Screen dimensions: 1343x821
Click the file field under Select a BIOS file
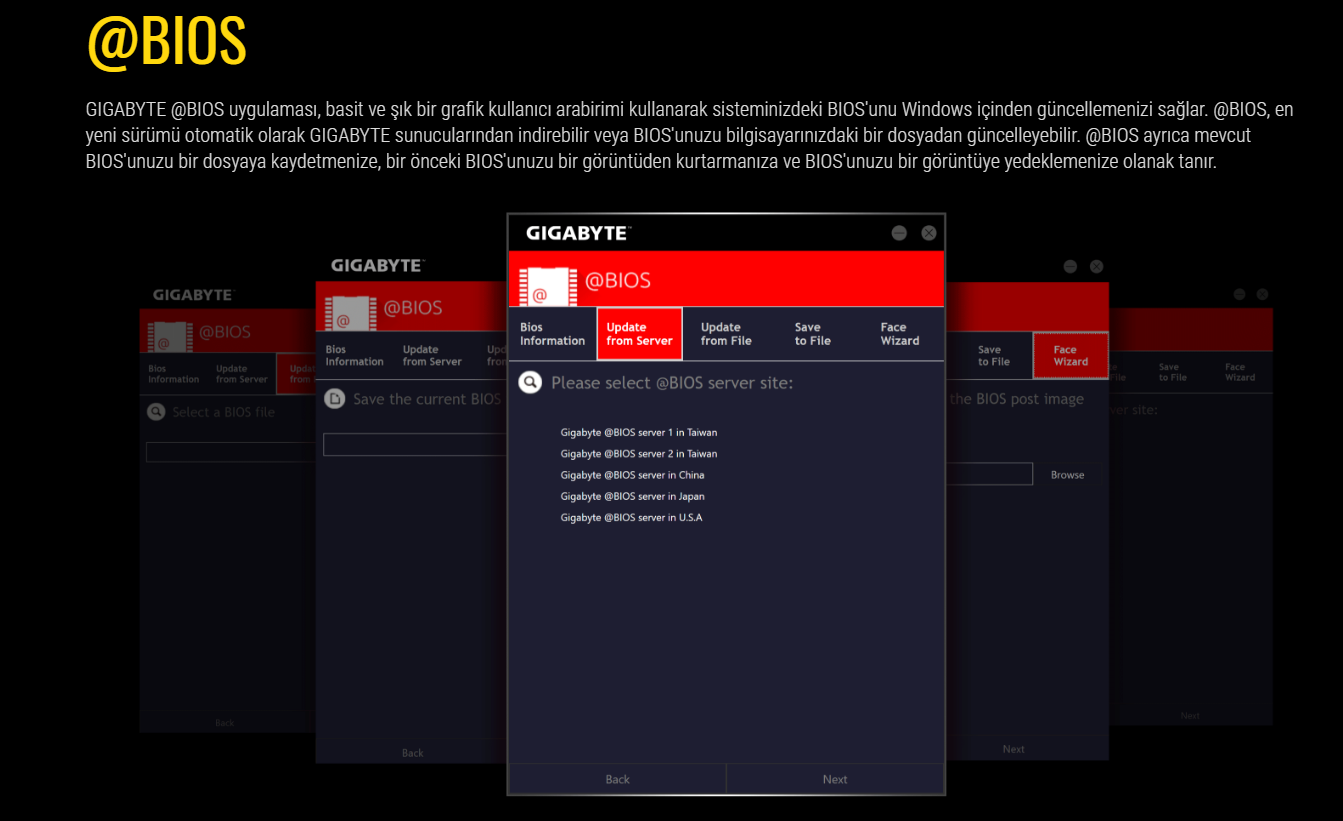230,452
